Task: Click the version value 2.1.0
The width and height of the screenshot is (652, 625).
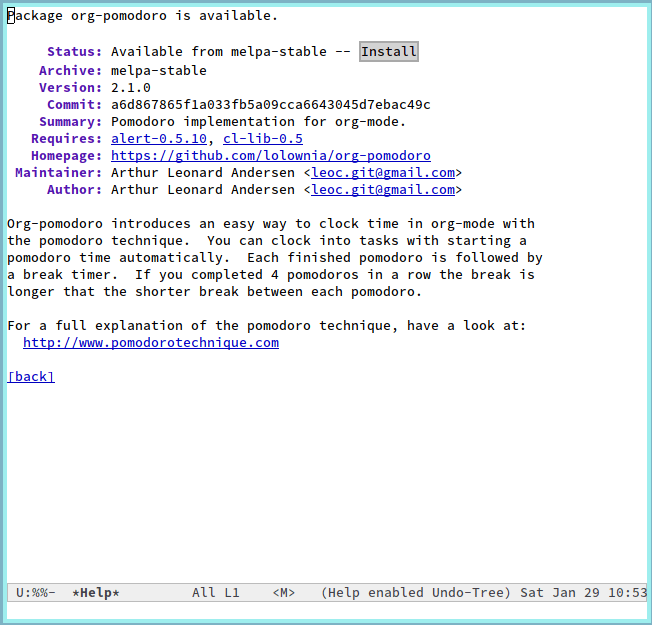Action: tap(131, 88)
